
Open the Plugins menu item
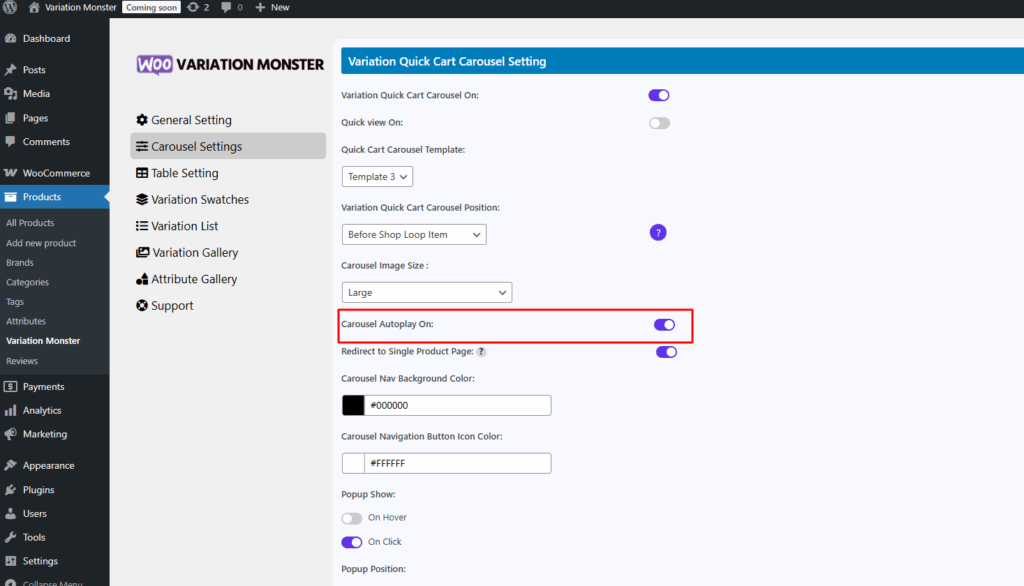click(x=55, y=490)
